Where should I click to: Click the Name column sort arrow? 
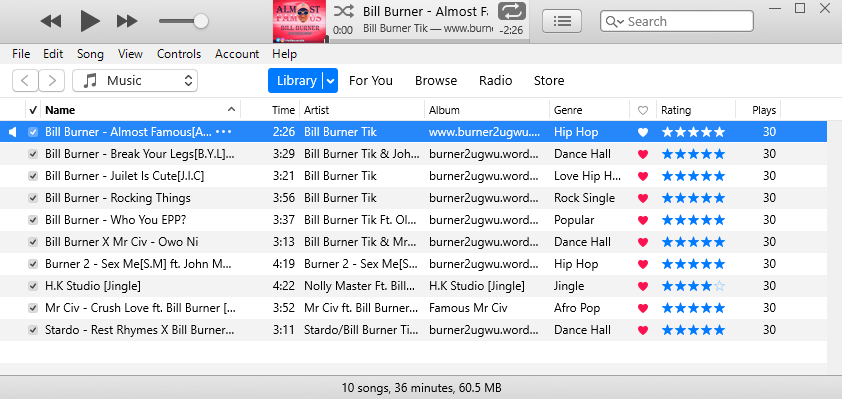pos(231,110)
